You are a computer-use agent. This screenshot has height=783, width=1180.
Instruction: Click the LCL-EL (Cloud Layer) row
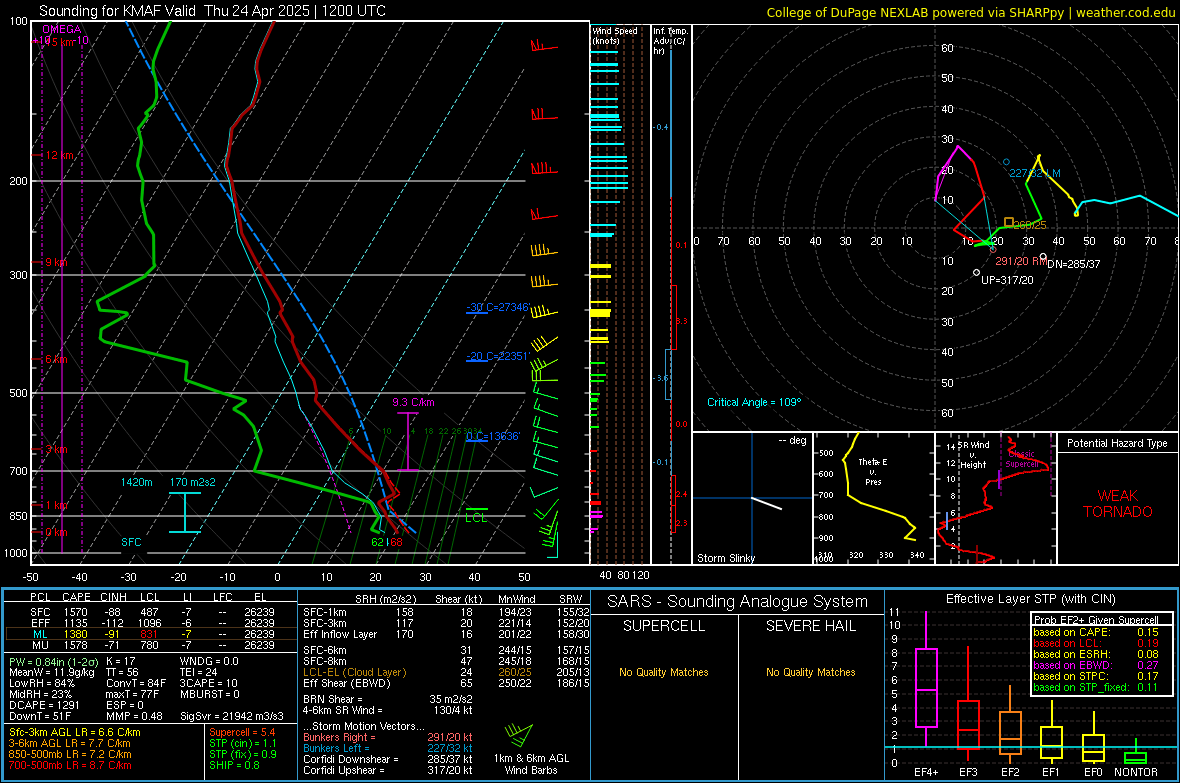445,672
